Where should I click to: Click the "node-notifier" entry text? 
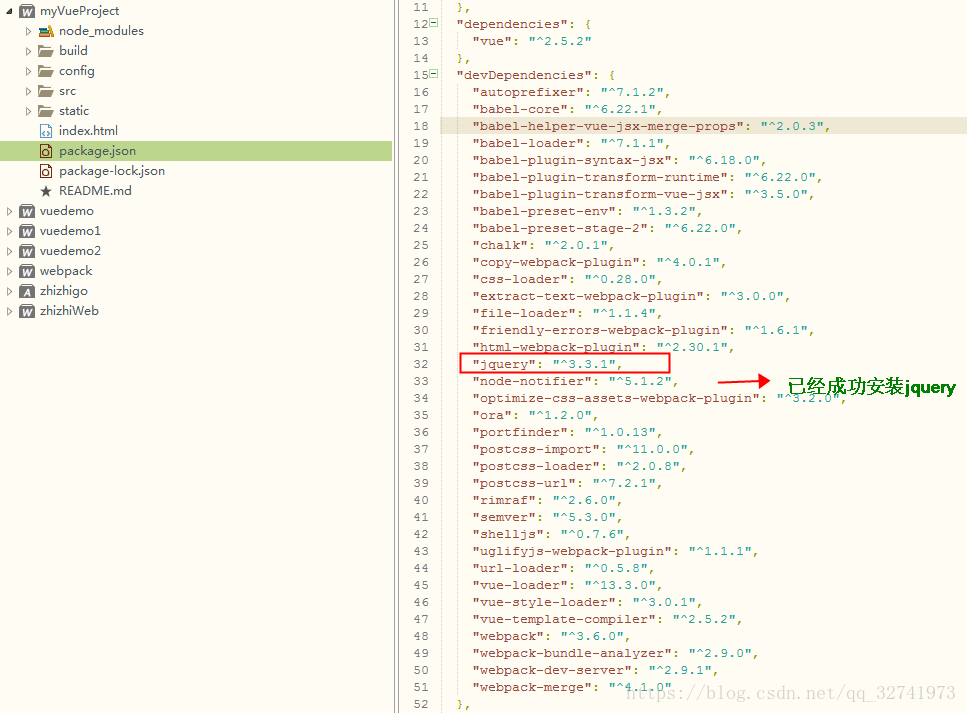532,381
